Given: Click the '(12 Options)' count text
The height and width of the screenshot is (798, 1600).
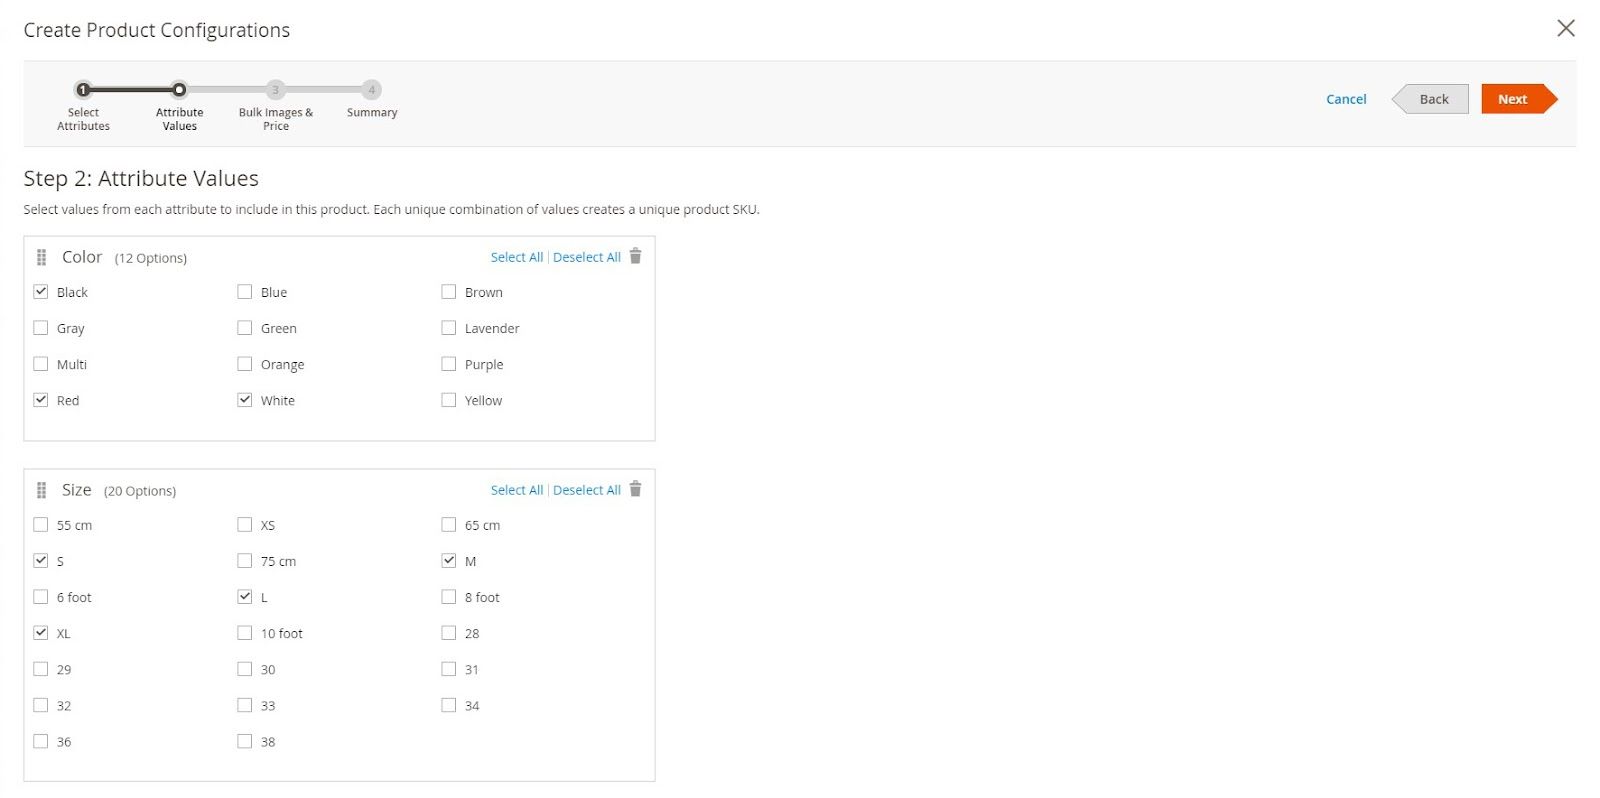Looking at the screenshot, I should click(x=151, y=258).
